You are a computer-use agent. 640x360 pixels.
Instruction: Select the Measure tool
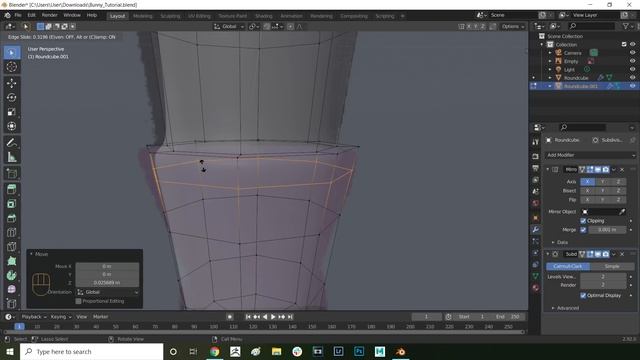[11, 157]
